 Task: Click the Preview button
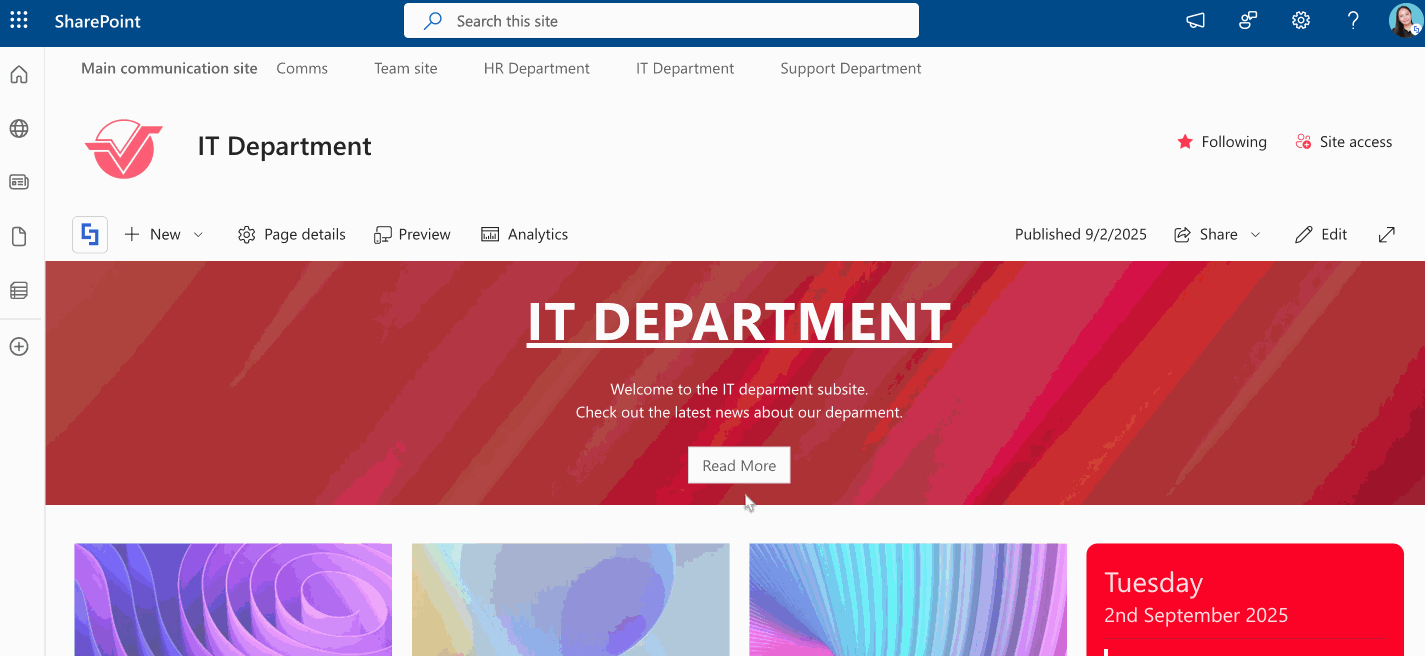click(412, 235)
